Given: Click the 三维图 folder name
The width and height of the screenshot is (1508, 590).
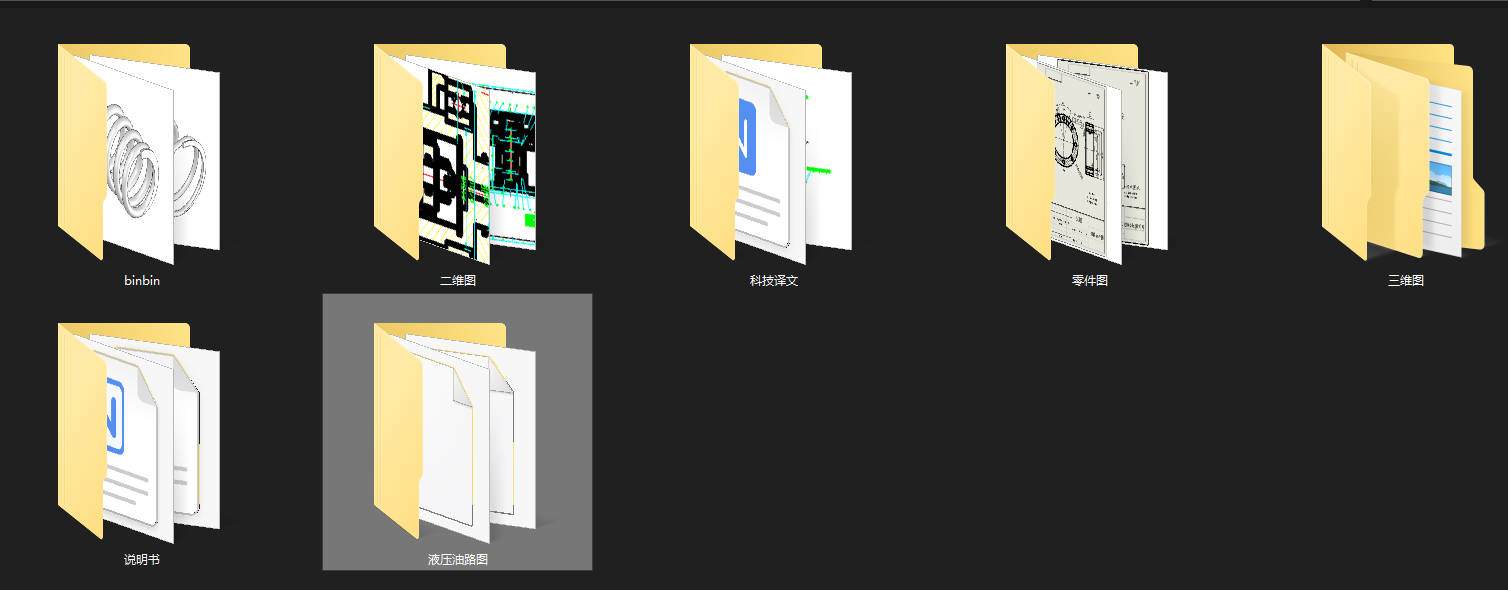Looking at the screenshot, I should (x=1406, y=281).
